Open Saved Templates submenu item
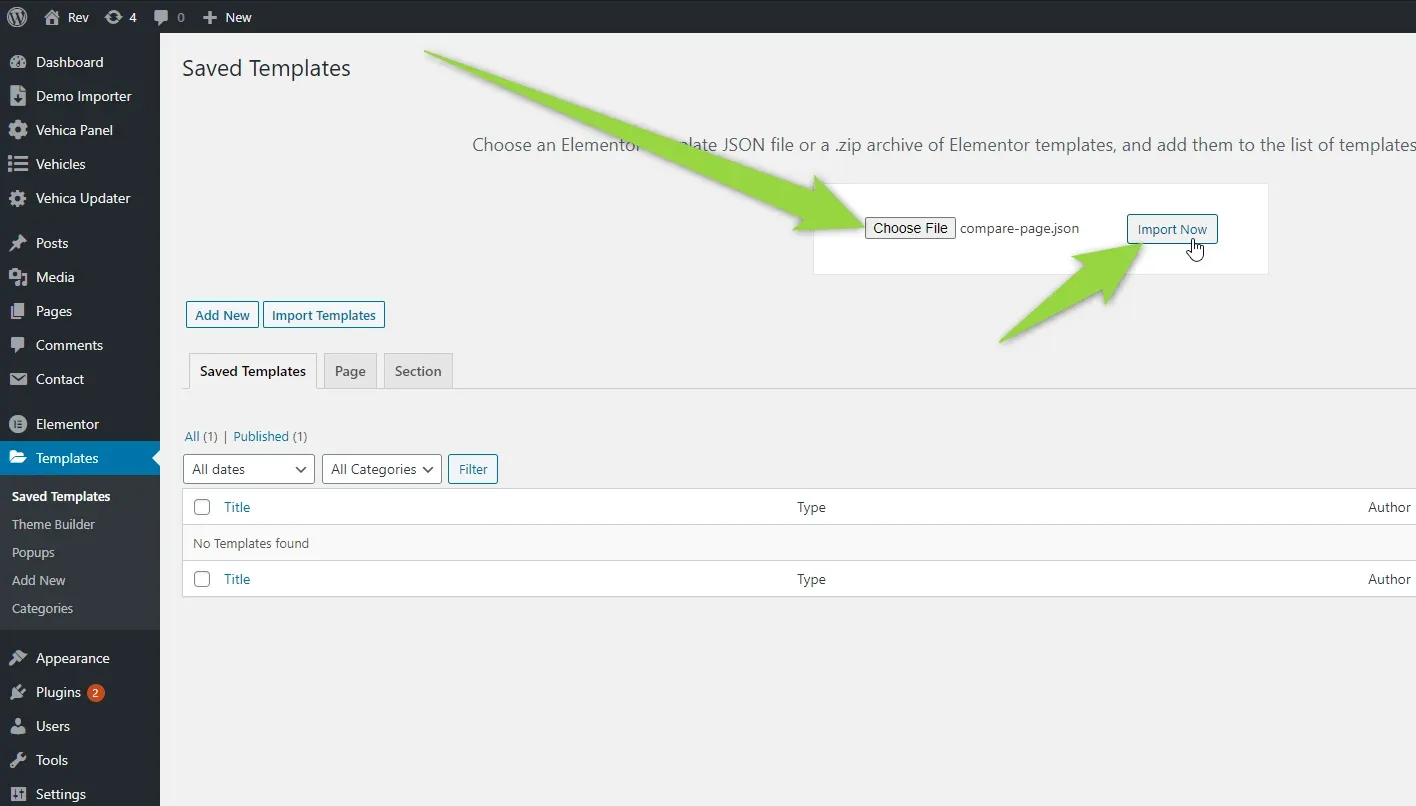 point(61,496)
